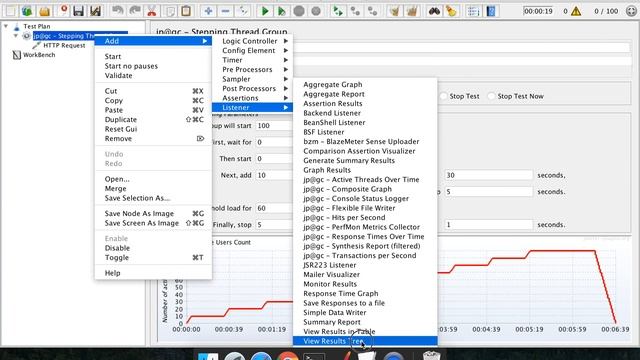The height and width of the screenshot is (360, 640).
Task: Expand the Pre Processors submenu
Action: (x=252, y=69)
